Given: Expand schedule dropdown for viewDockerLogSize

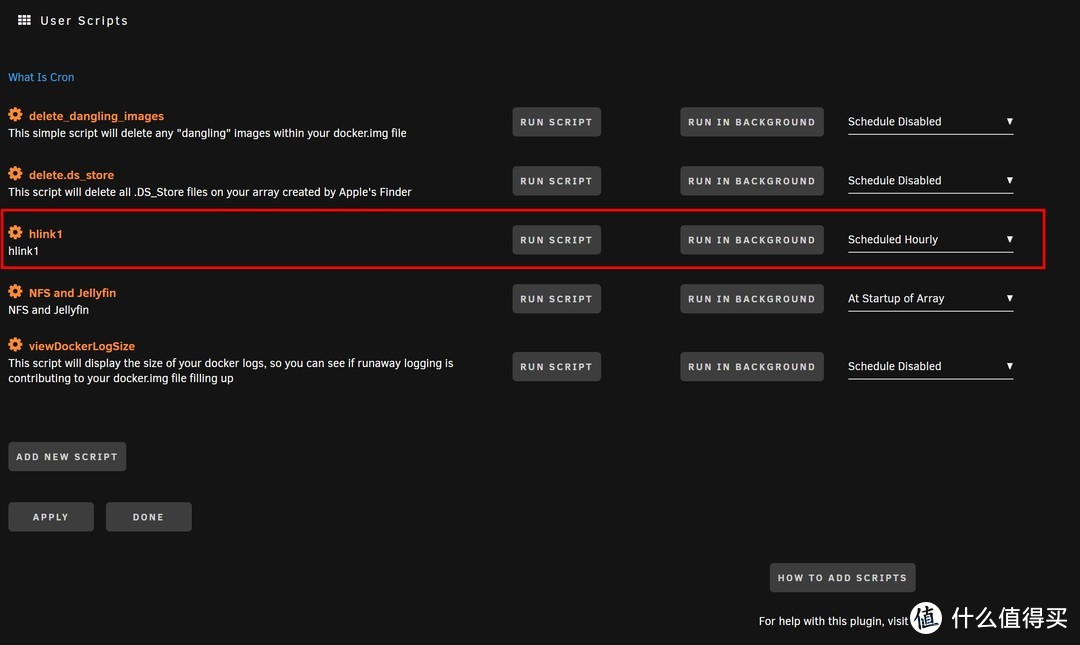Looking at the screenshot, I should tap(930, 367).
